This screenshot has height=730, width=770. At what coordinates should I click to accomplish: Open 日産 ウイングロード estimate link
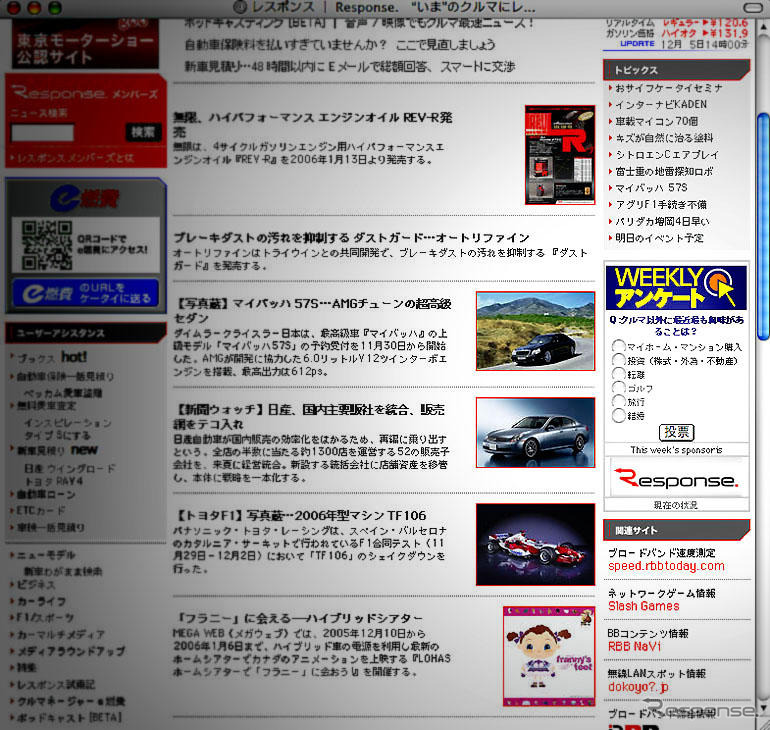(70, 468)
